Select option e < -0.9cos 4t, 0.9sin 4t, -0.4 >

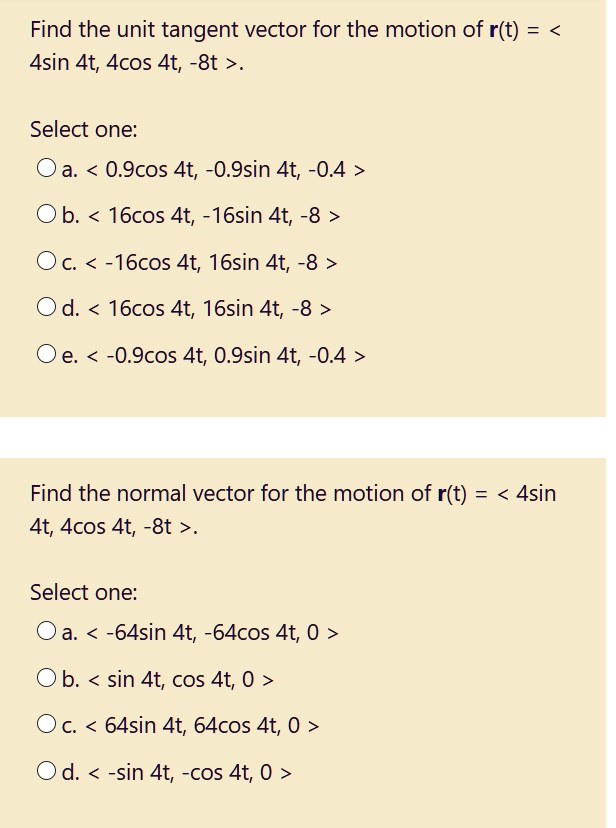click(x=46, y=352)
